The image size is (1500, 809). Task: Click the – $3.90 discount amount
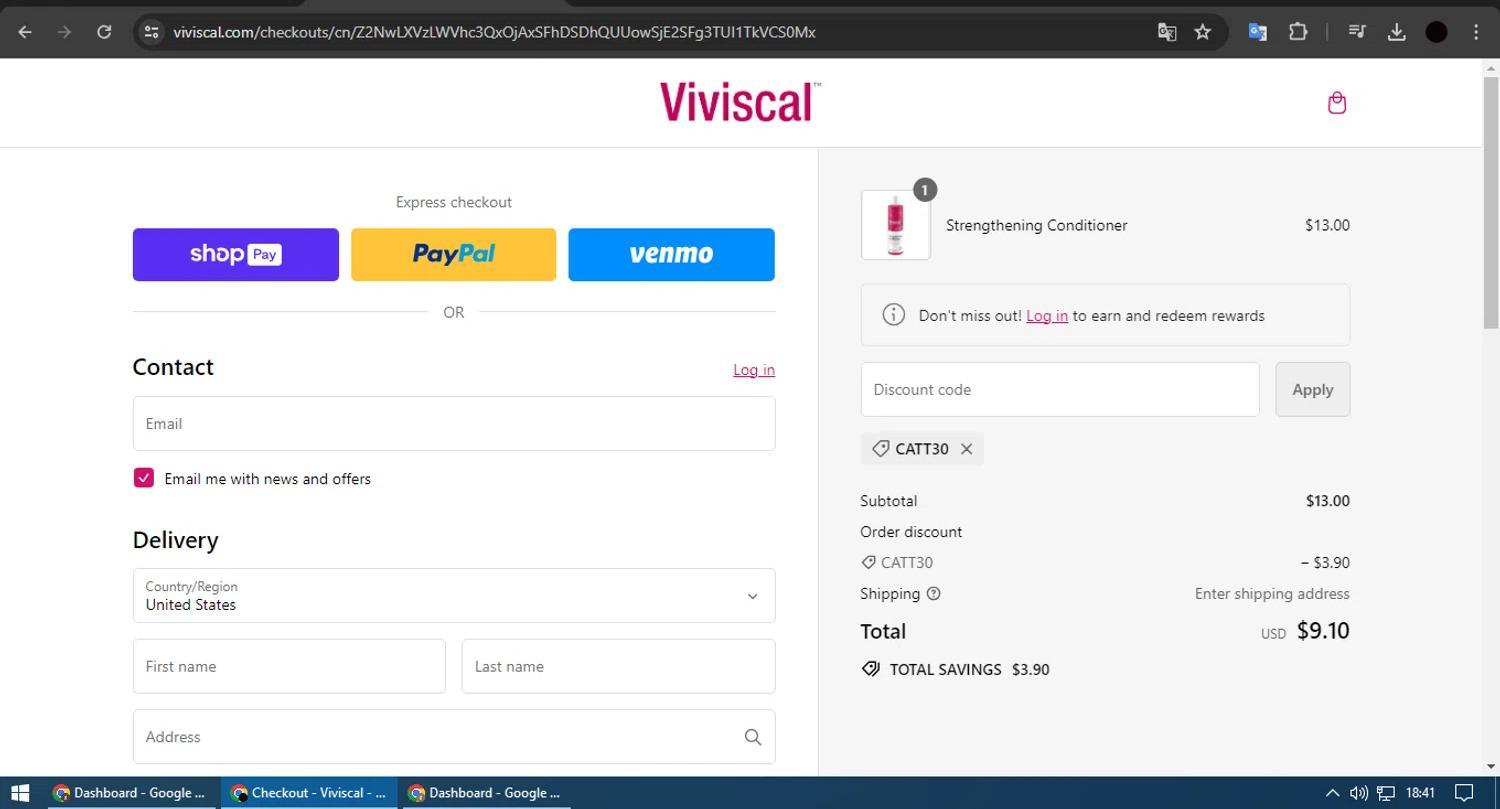(1325, 563)
